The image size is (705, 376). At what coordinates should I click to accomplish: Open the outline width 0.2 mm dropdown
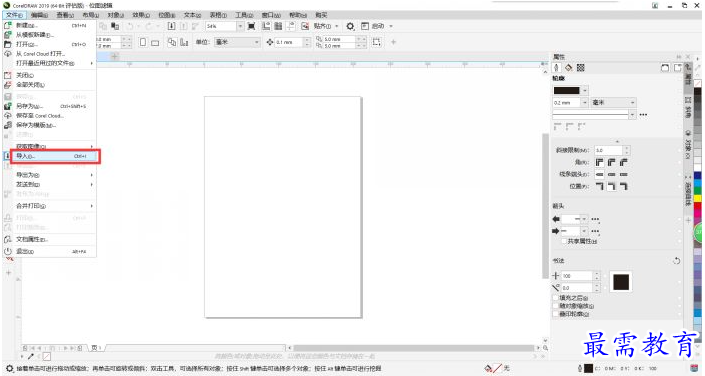[x=585, y=103]
